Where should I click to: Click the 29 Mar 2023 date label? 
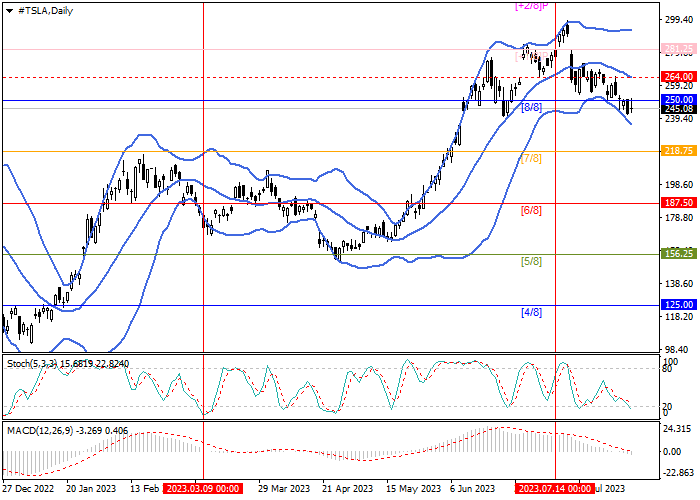(x=284, y=488)
